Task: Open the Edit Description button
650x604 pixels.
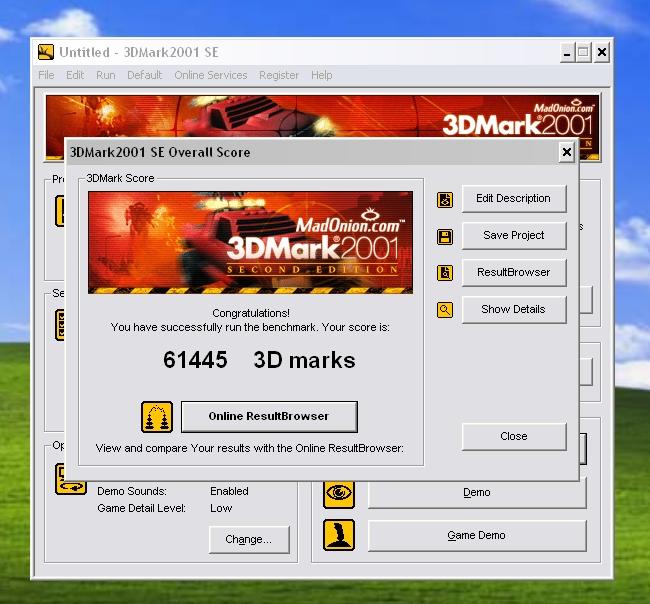Action: pos(514,199)
